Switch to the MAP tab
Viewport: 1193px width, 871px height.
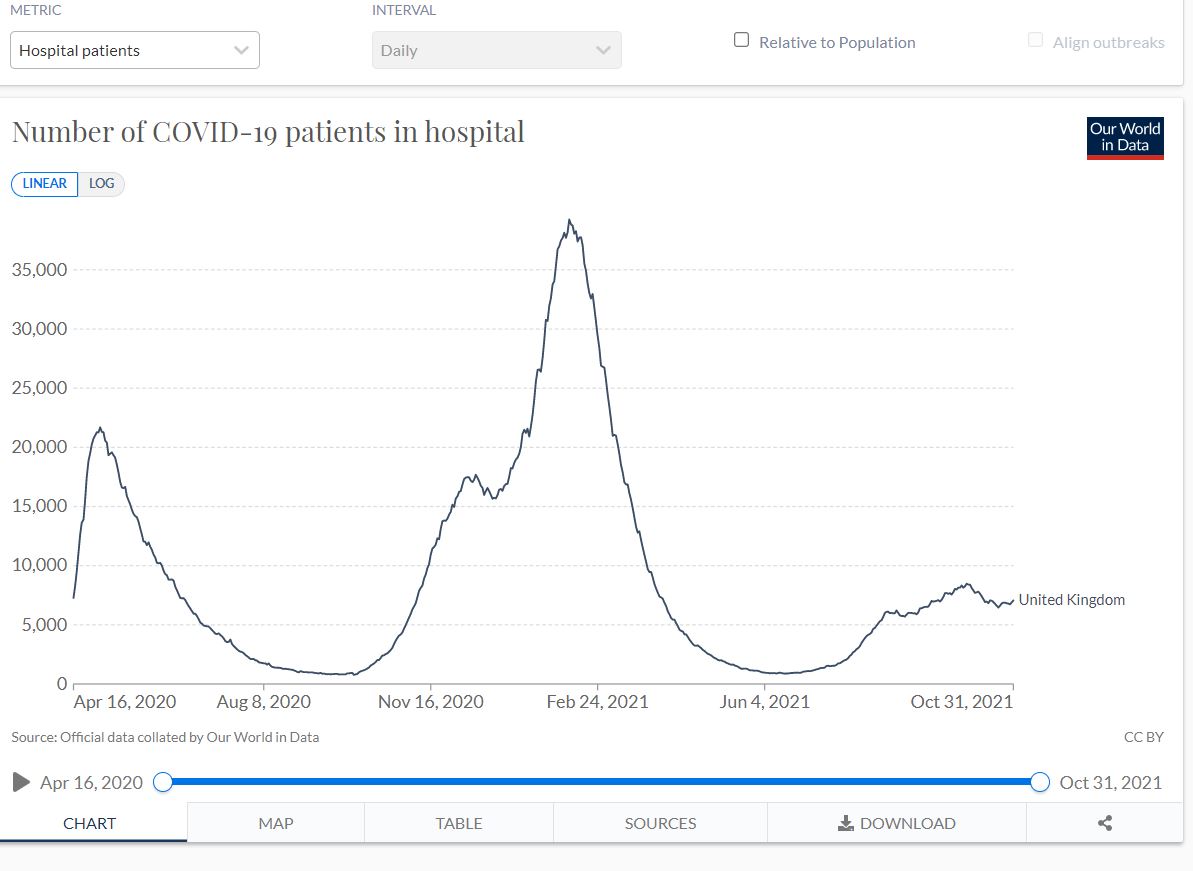276,823
